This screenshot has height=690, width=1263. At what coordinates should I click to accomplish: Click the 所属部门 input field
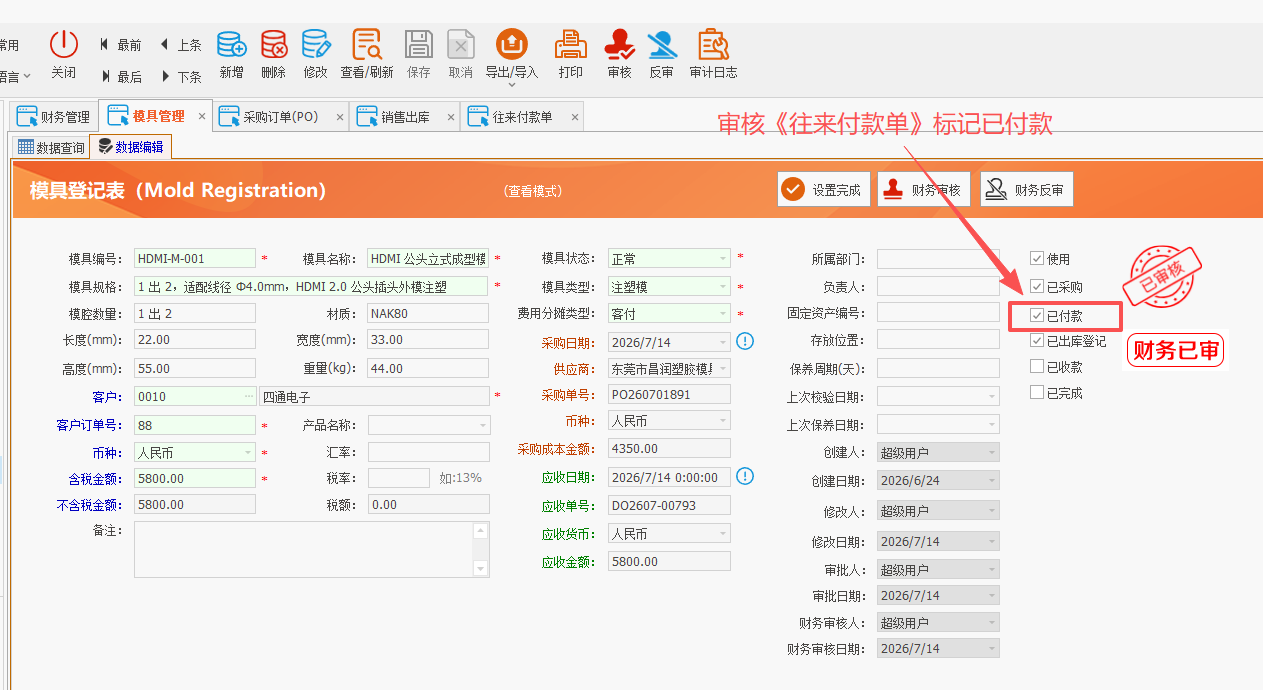(938, 259)
